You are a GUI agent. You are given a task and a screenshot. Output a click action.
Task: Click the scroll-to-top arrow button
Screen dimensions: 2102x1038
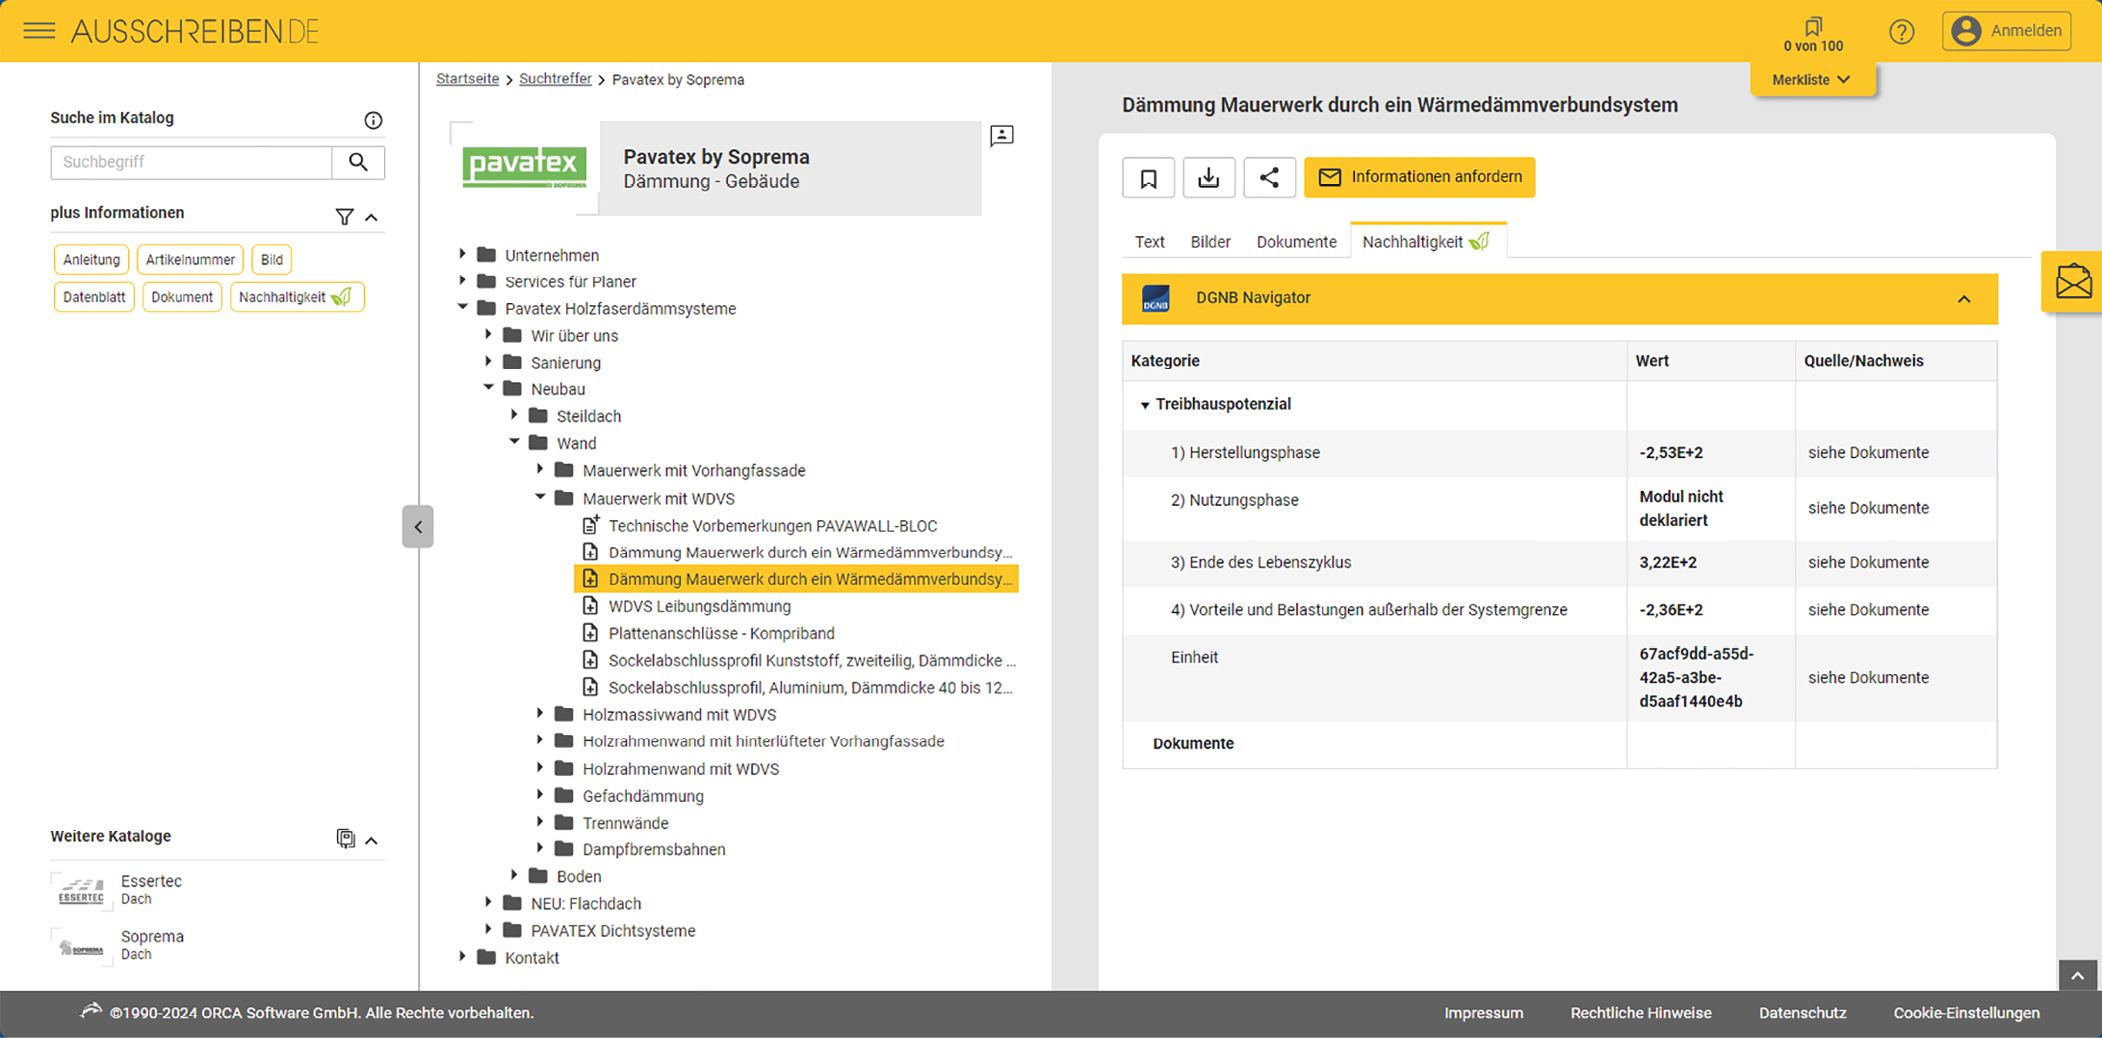[2077, 976]
